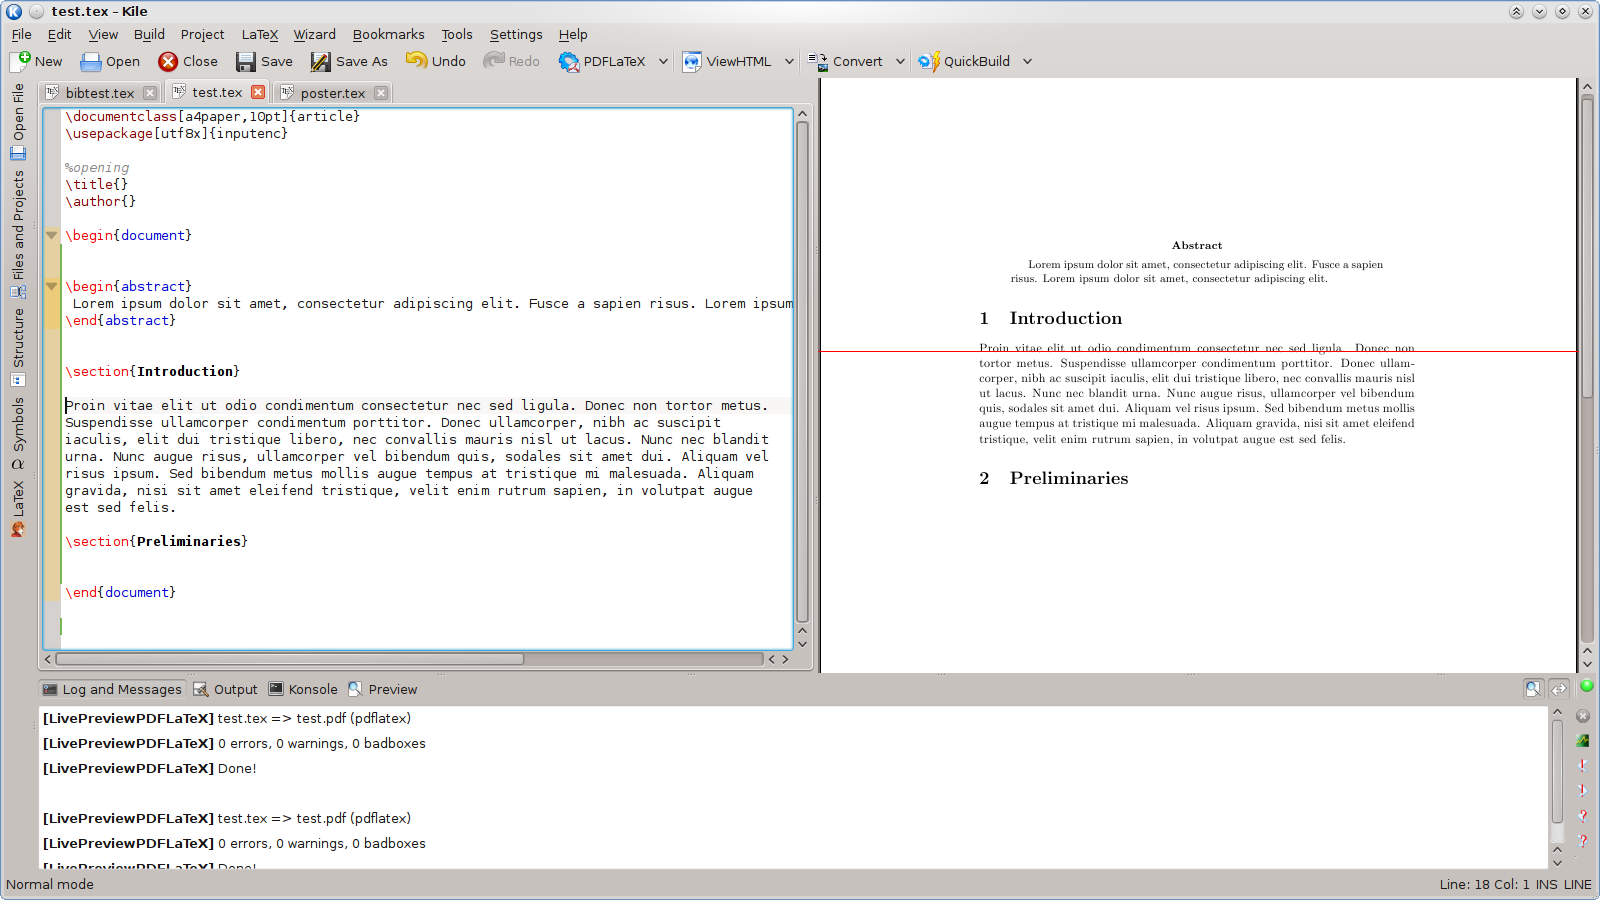Click the \end{document} line in editor
Screen dimensions: 1600x900
pyautogui.click(x=120, y=592)
